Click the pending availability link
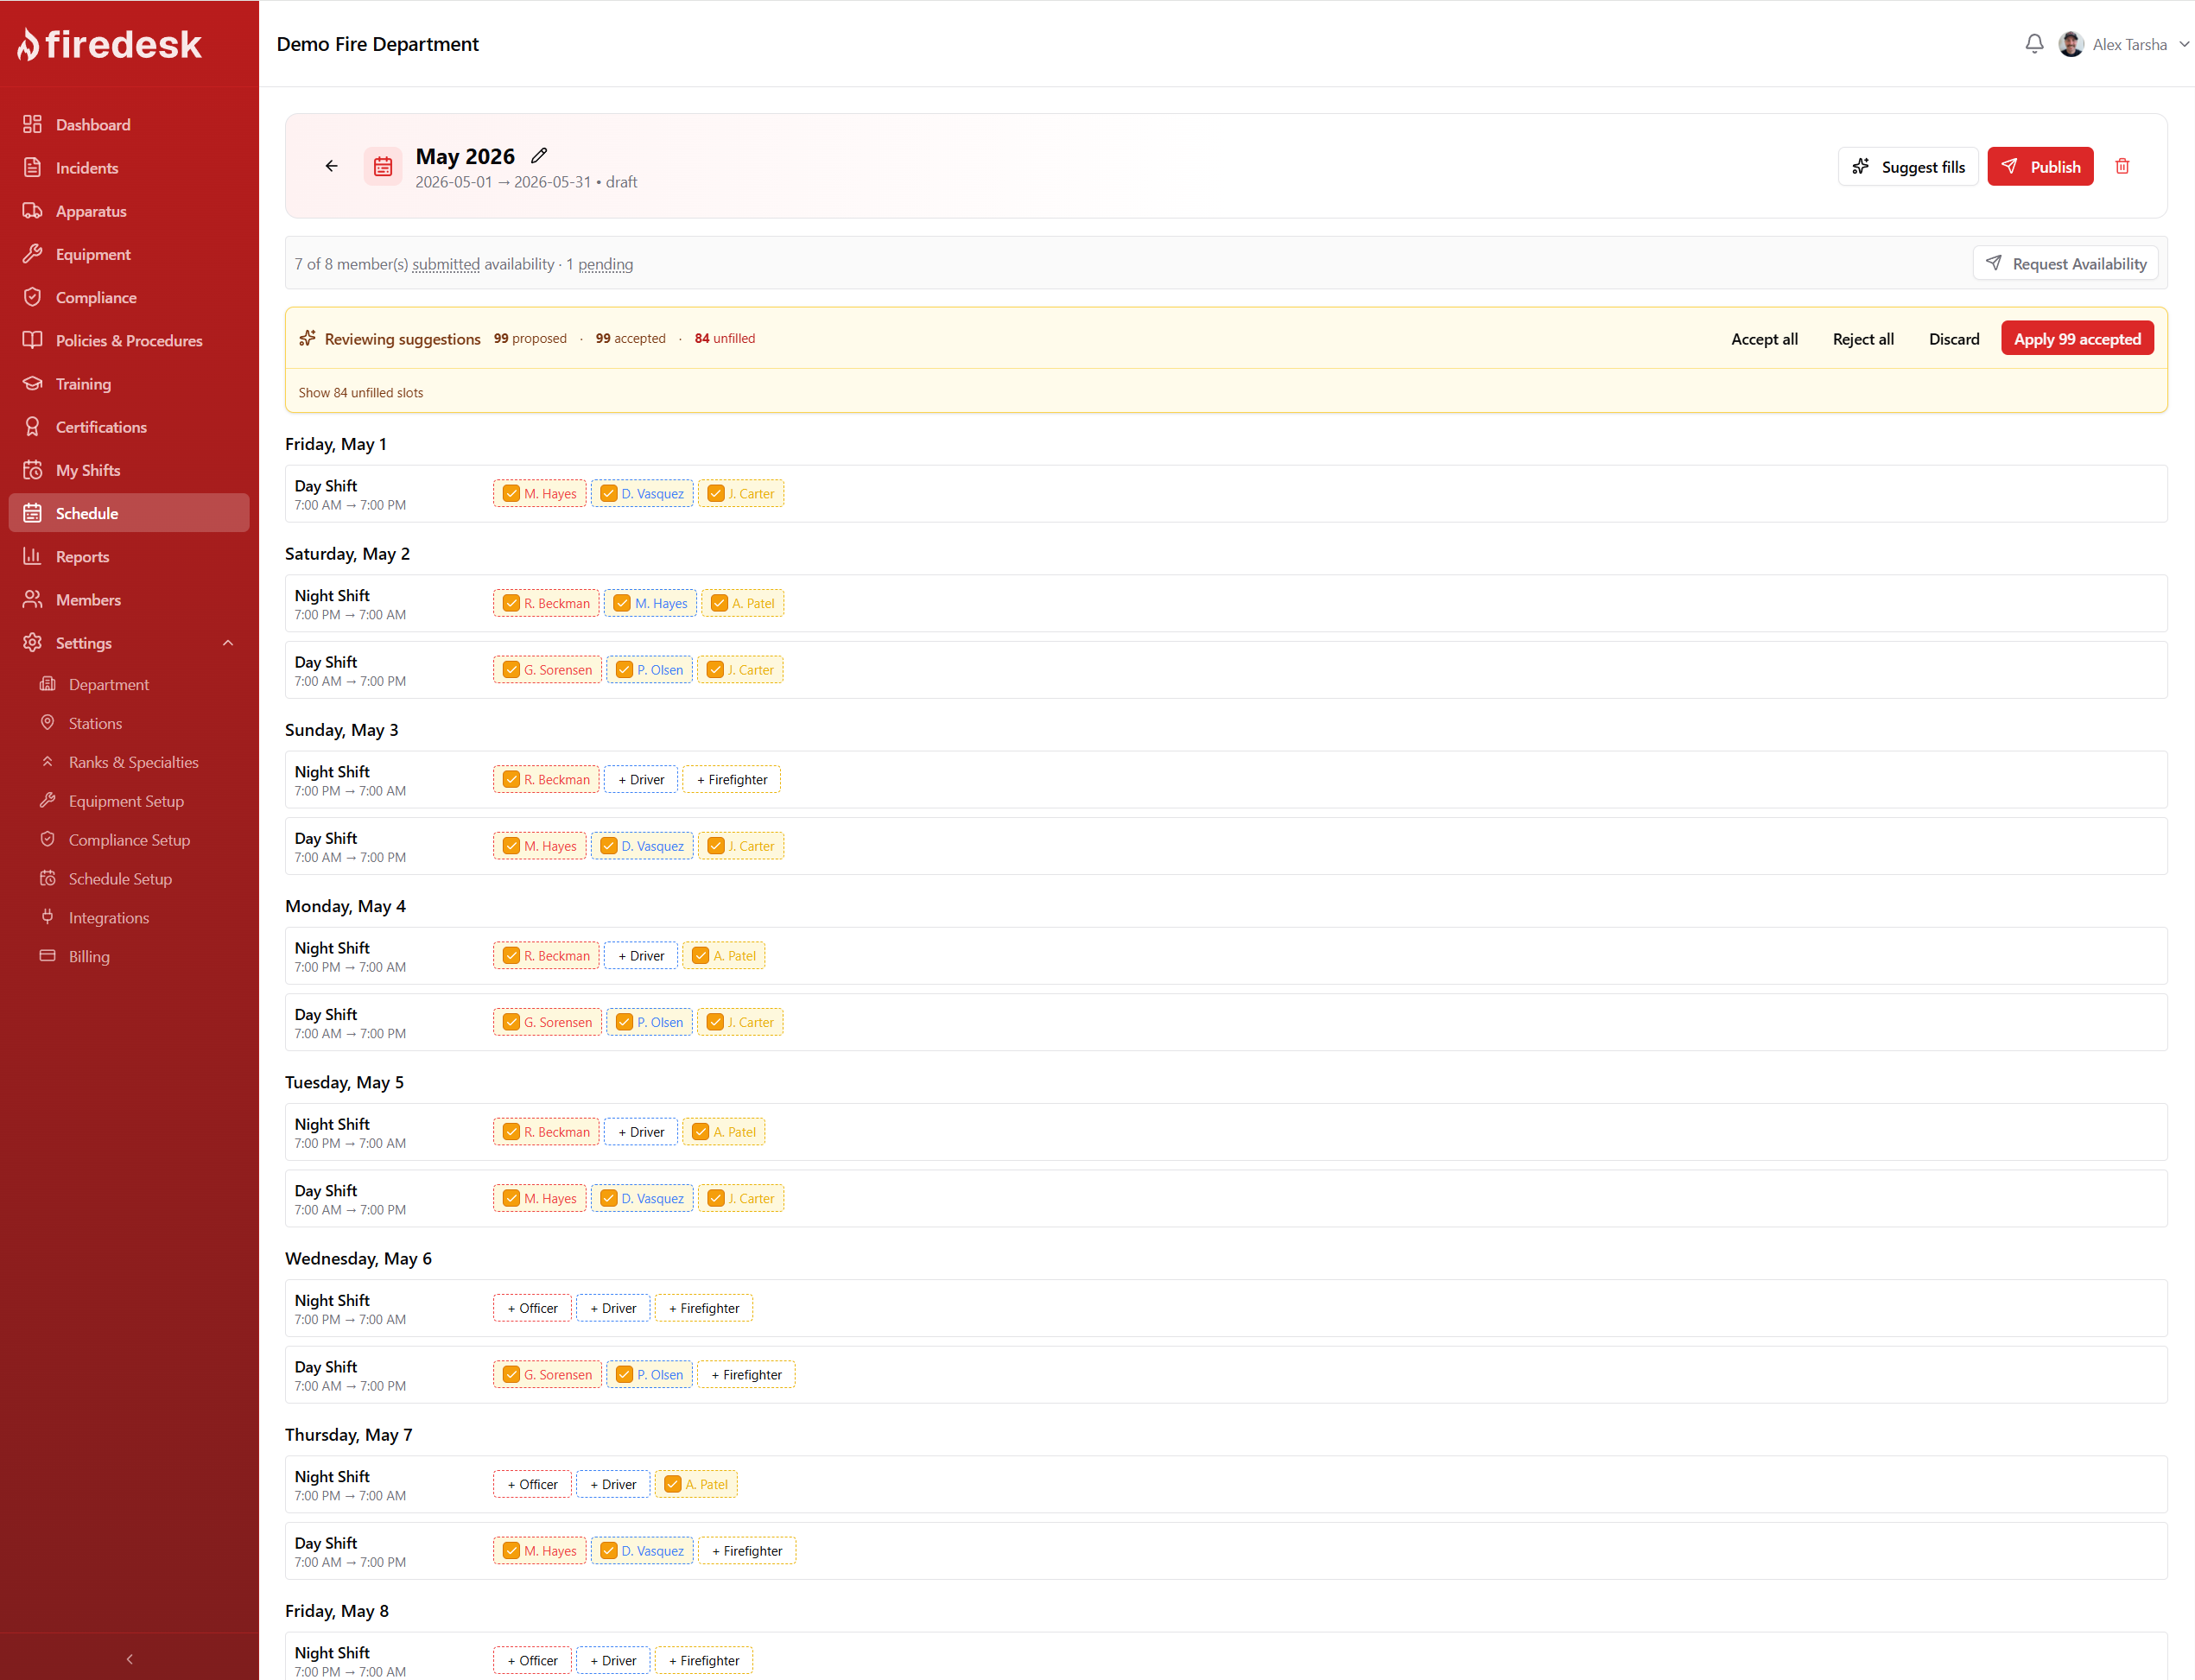 coord(605,264)
